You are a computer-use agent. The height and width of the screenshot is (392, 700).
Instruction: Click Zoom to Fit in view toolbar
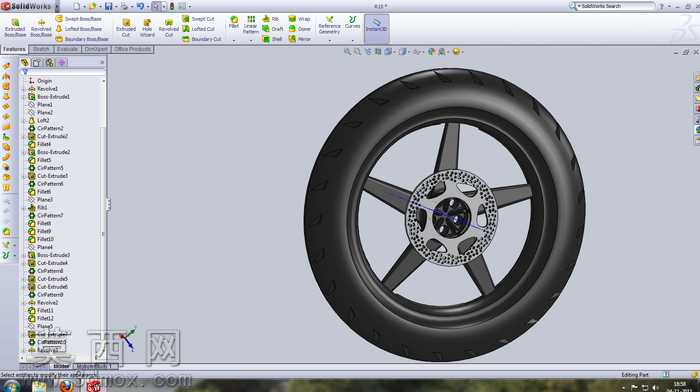[347, 52]
